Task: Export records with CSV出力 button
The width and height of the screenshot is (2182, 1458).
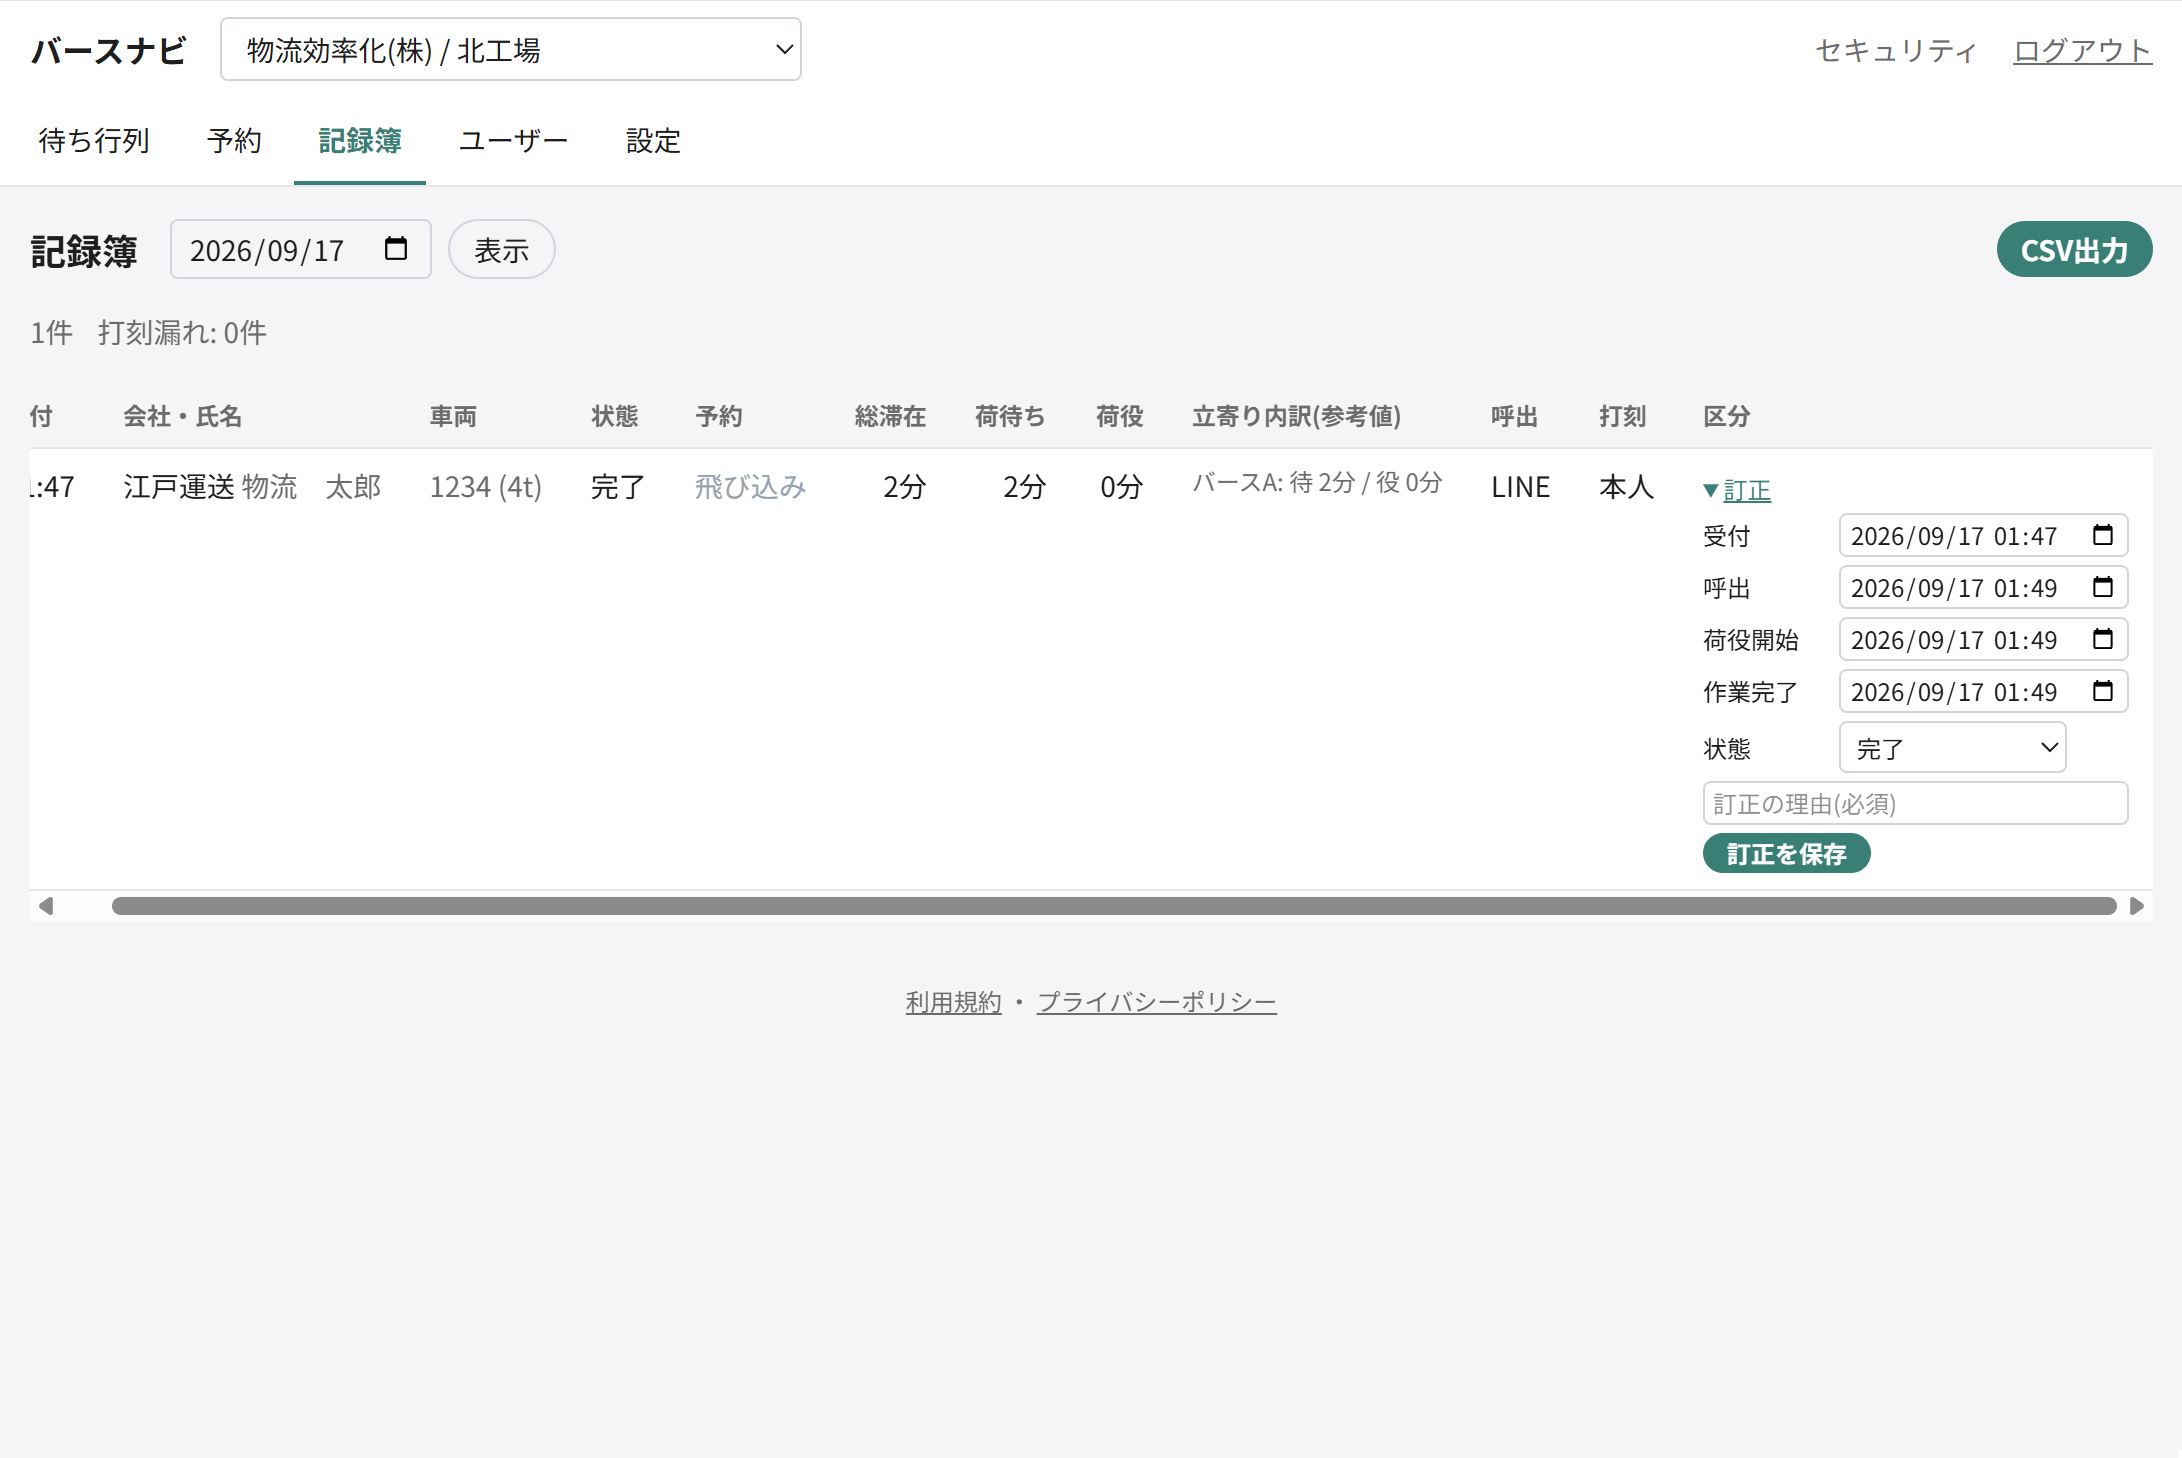Action: pos(2074,250)
